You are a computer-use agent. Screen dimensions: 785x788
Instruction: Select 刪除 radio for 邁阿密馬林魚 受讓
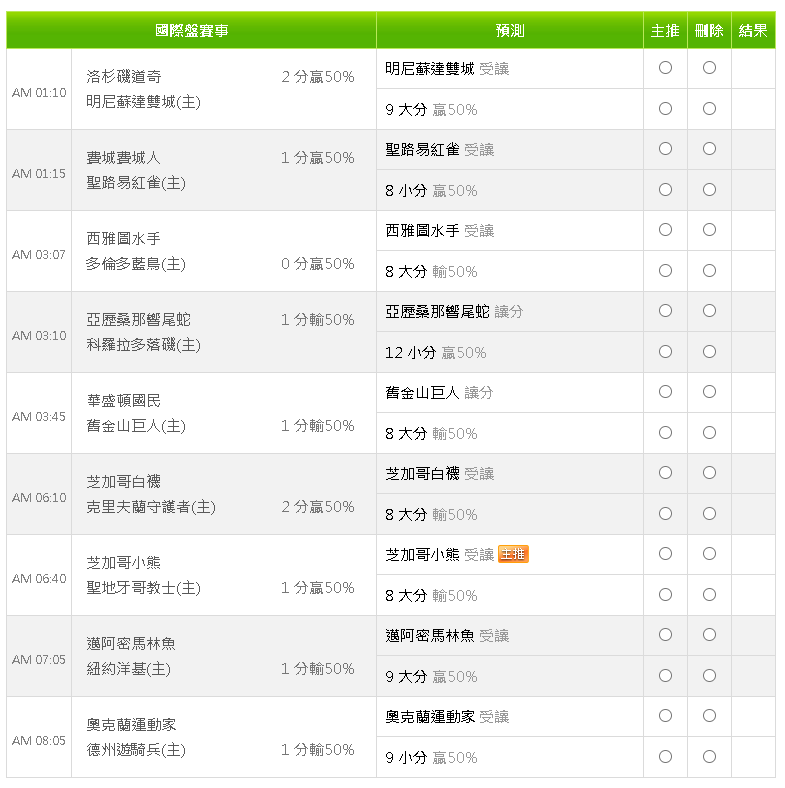pos(709,635)
